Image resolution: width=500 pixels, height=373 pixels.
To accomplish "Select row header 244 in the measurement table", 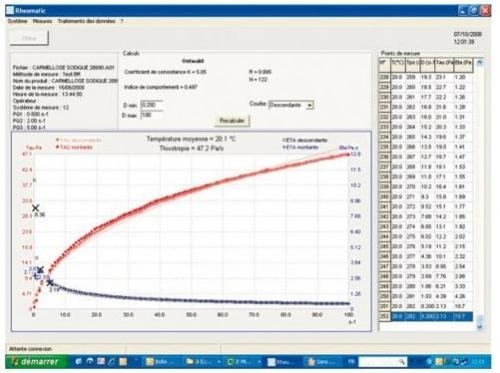I will [x=385, y=236].
